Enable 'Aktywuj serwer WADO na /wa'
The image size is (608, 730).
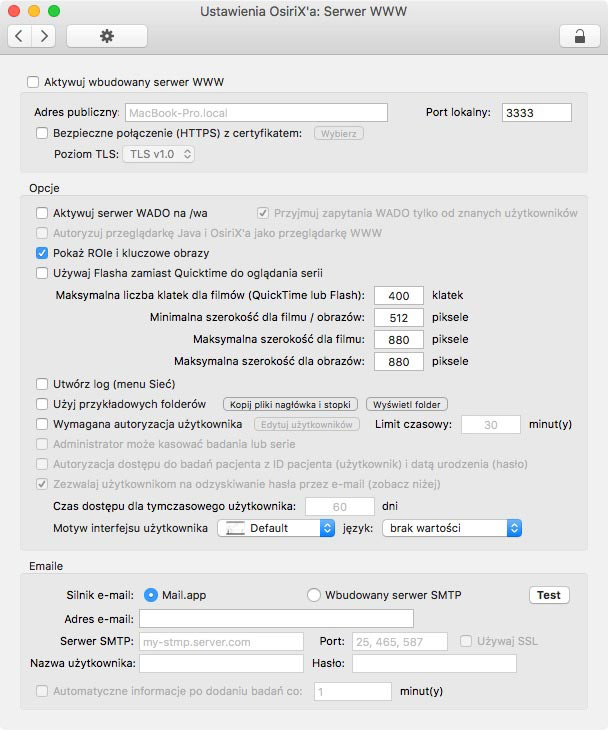coord(42,213)
